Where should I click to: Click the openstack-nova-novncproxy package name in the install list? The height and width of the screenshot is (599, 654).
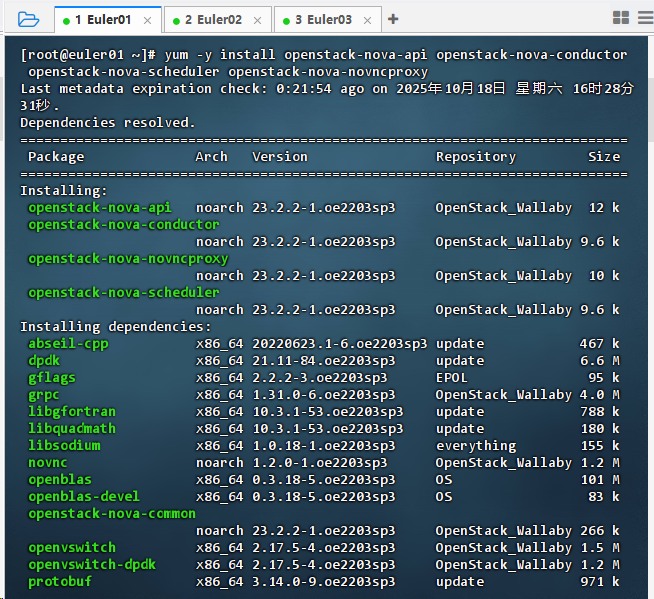[128, 259]
